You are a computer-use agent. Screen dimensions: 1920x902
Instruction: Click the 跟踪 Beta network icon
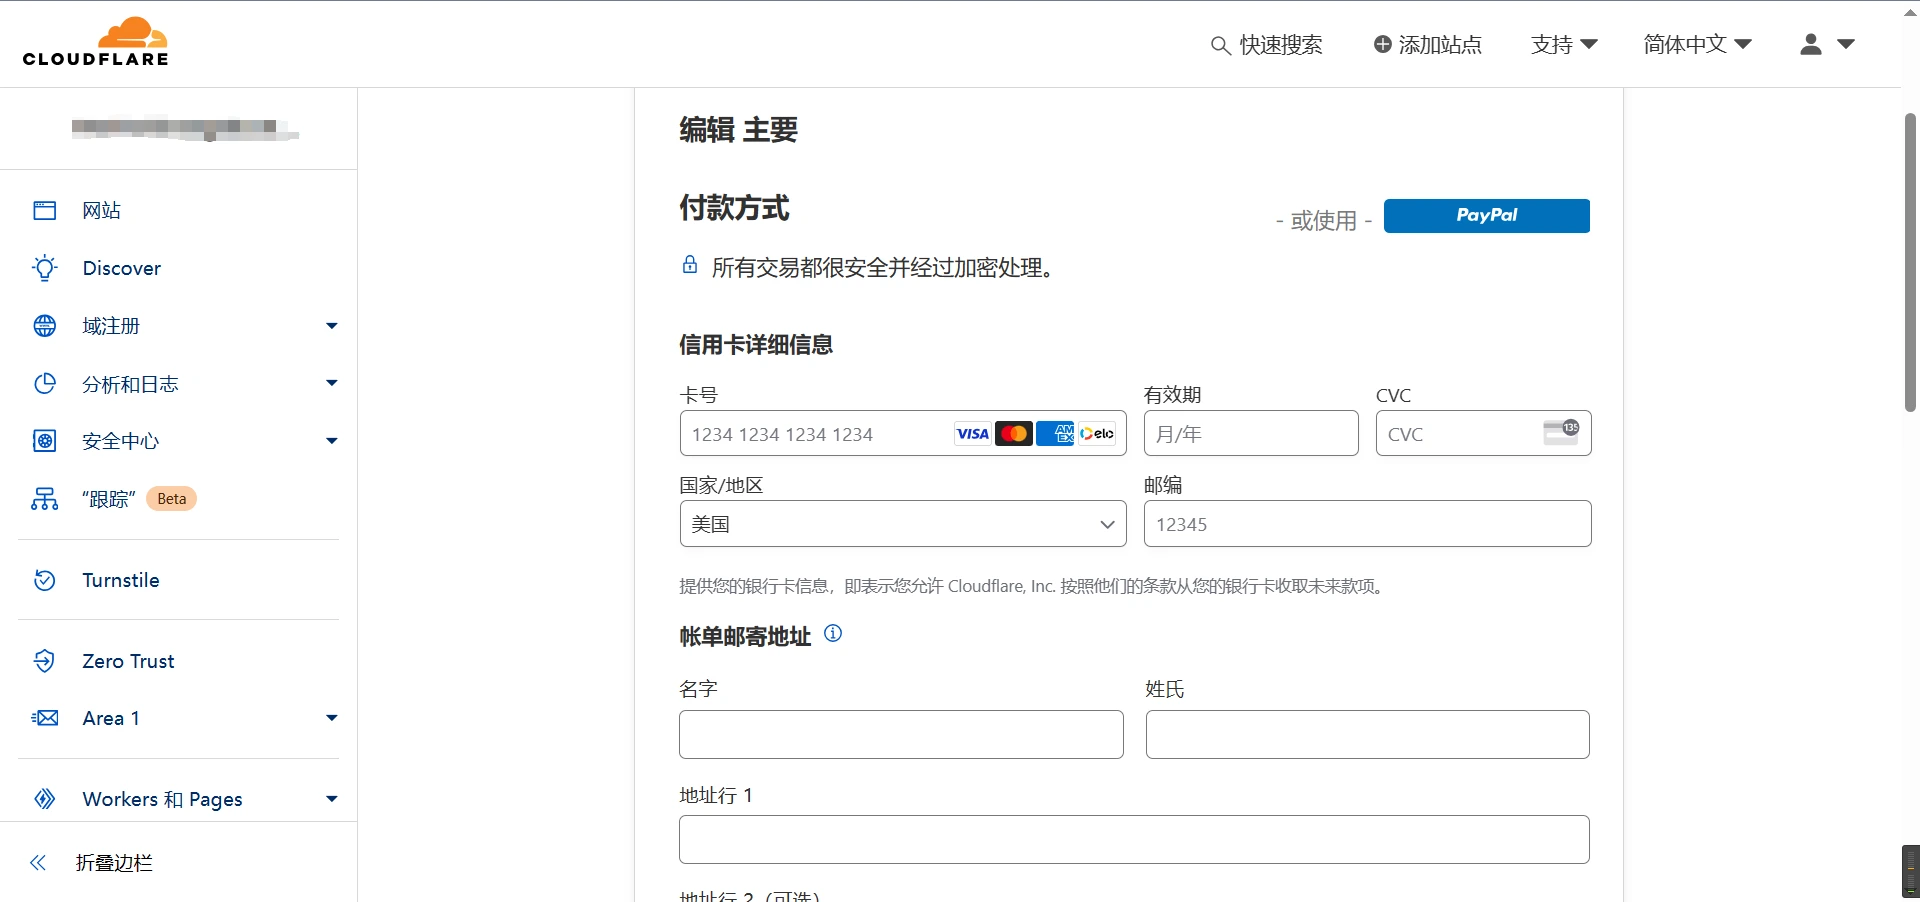point(45,499)
